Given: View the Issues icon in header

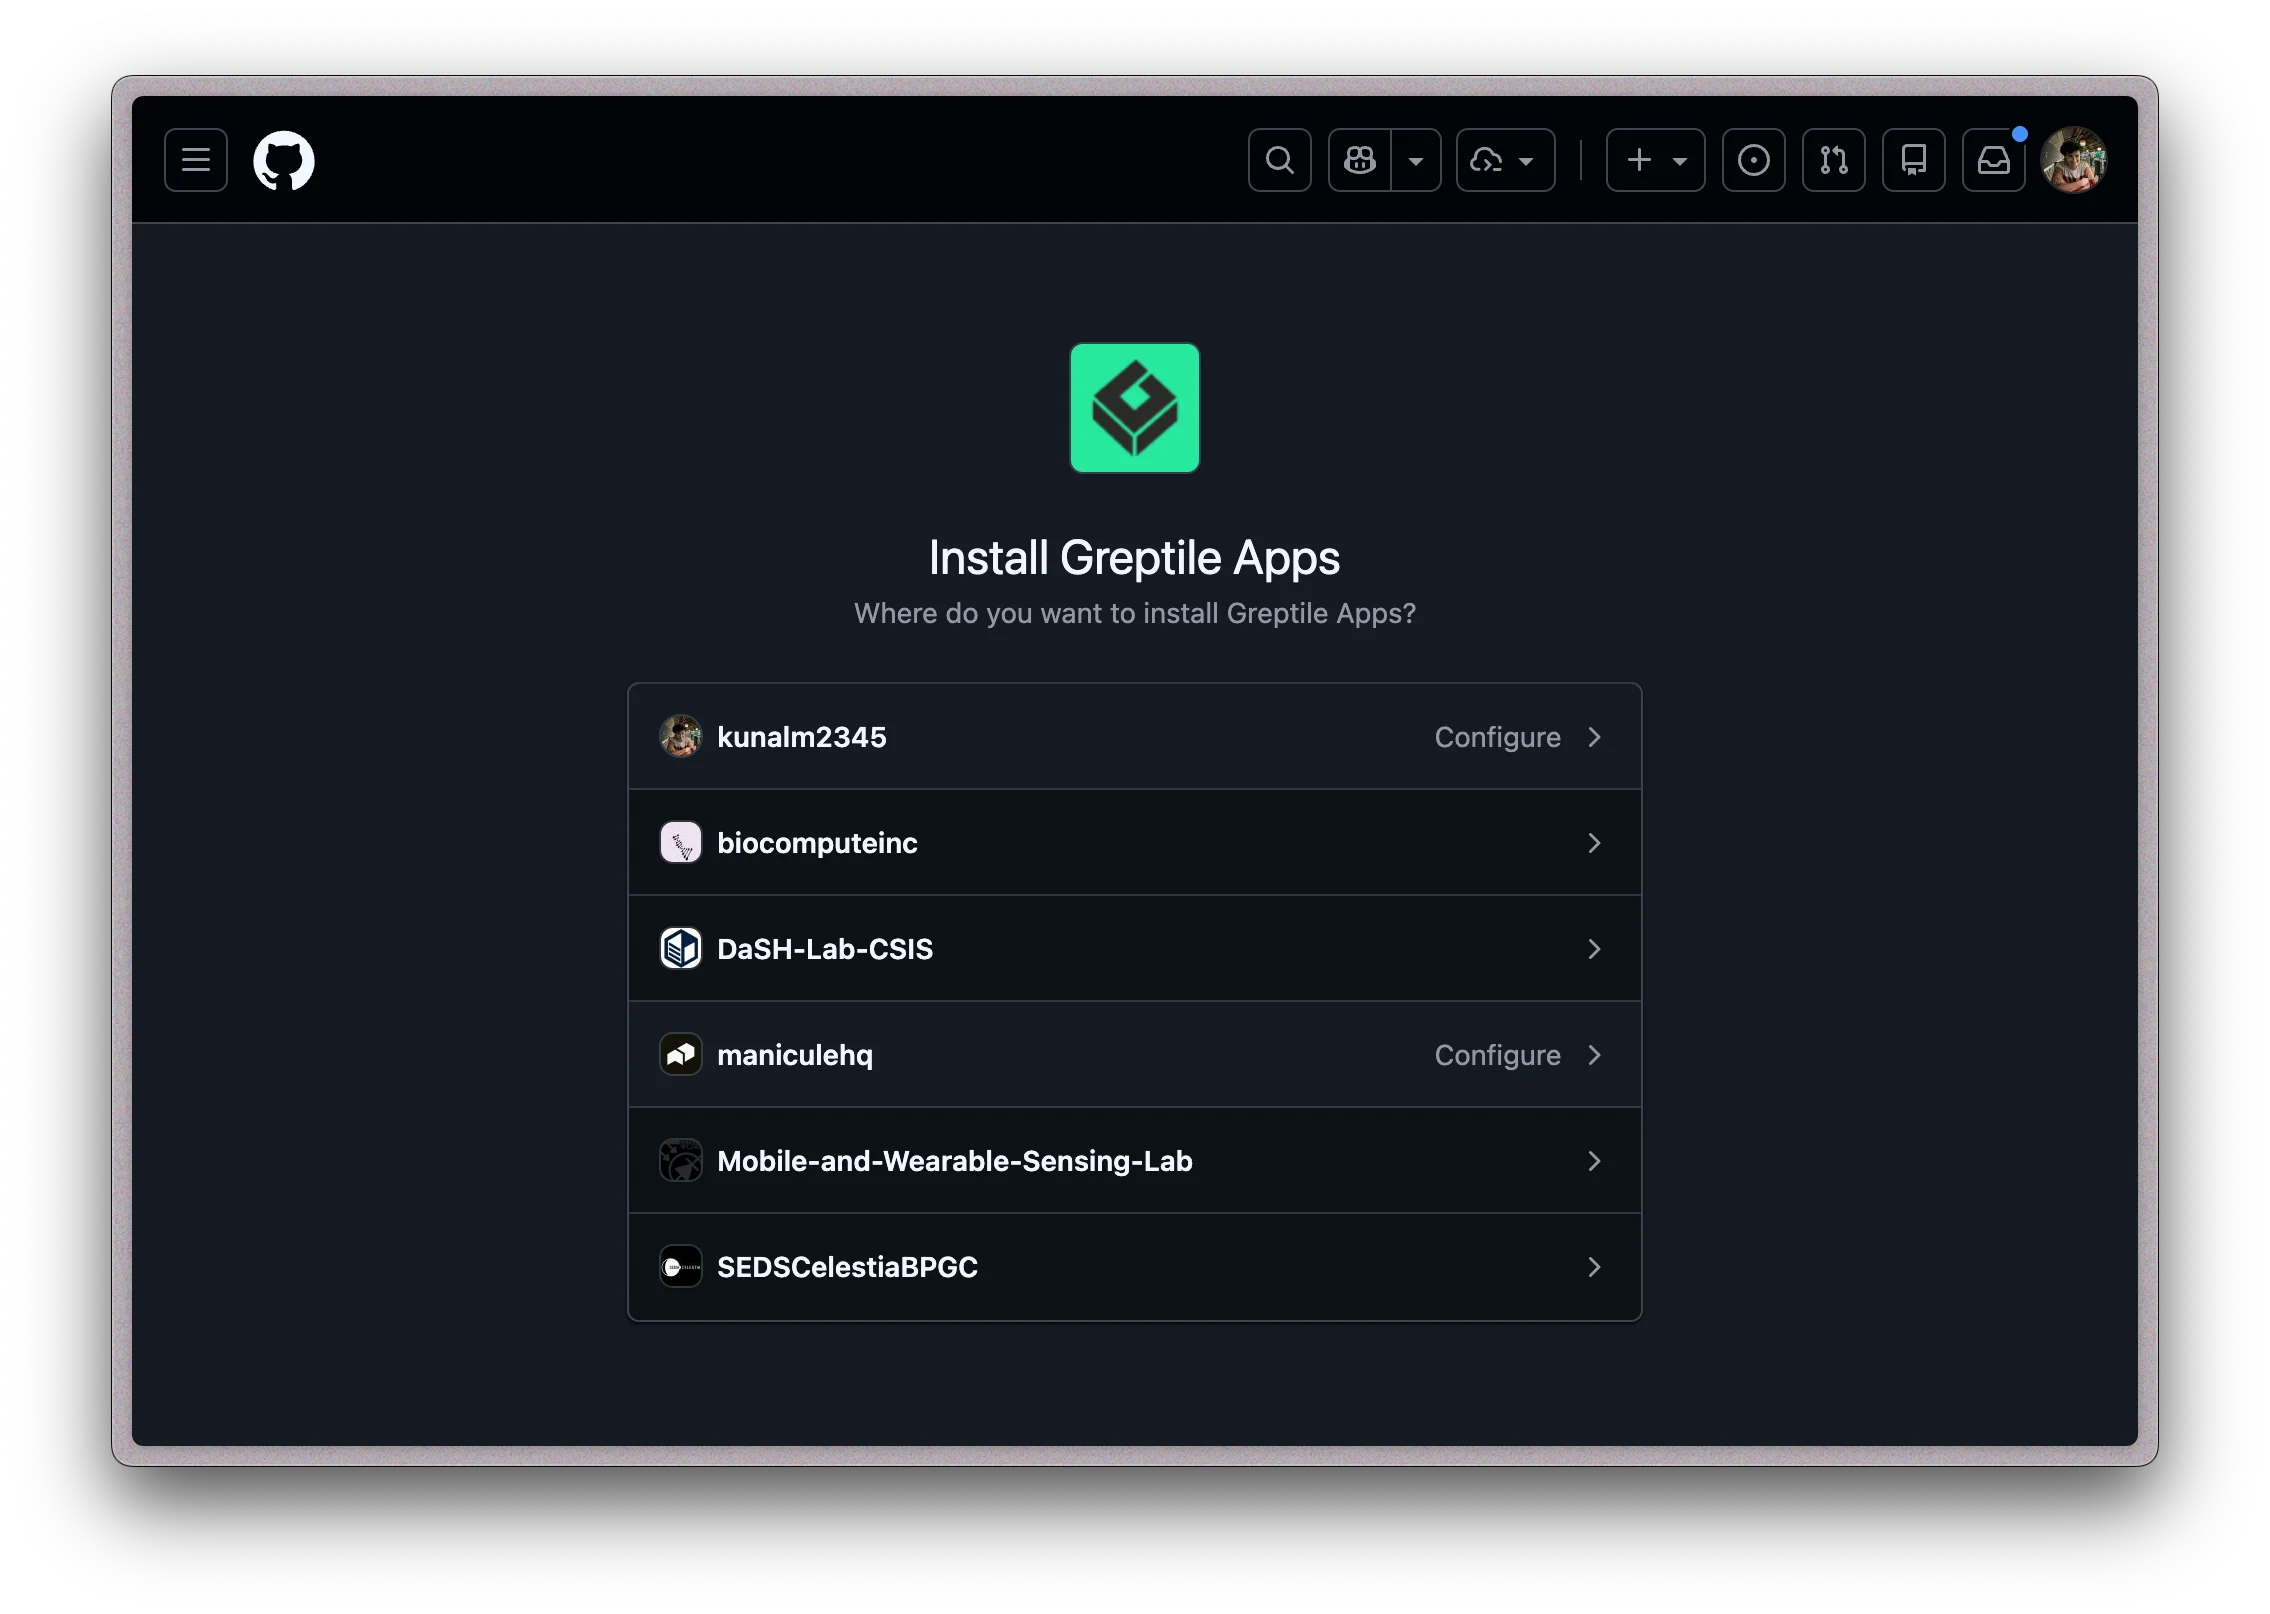Looking at the screenshot, I should pyautogui.click(x=1754, y=160).
